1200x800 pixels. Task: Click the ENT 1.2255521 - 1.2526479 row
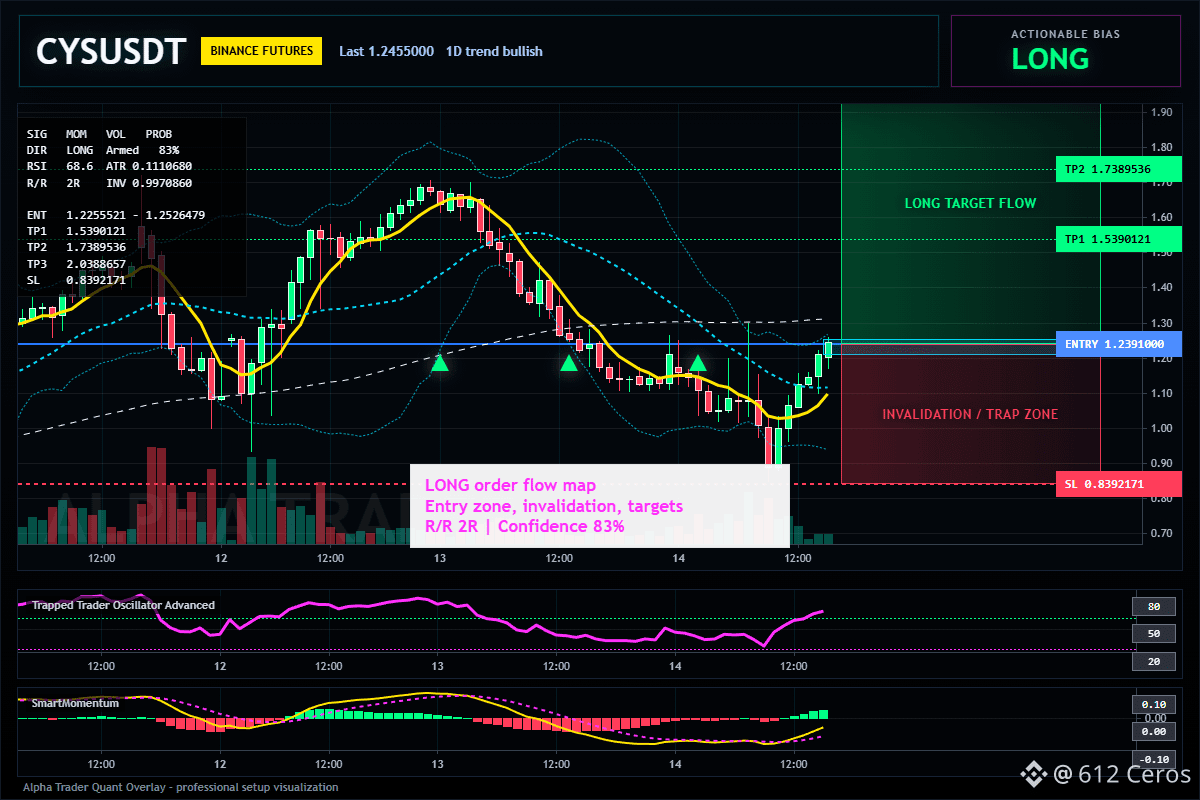click(x=116, y=215)
